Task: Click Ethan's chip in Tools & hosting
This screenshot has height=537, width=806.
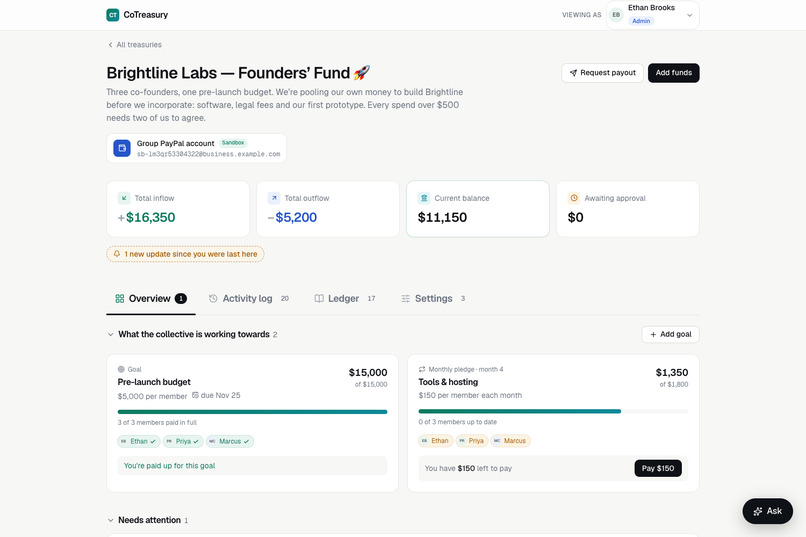Action: coord(435,441)
